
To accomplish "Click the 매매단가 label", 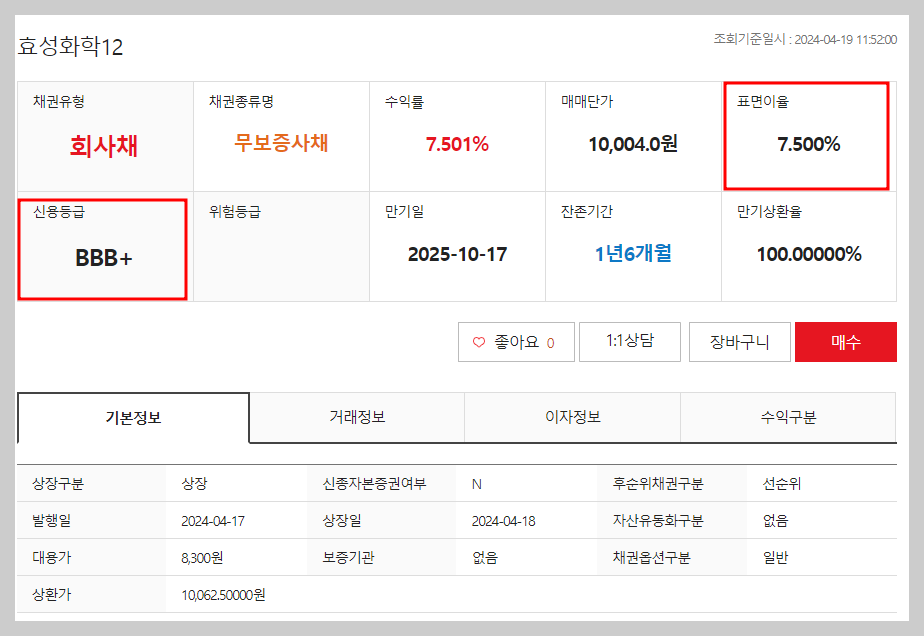I will pos(587,101).
